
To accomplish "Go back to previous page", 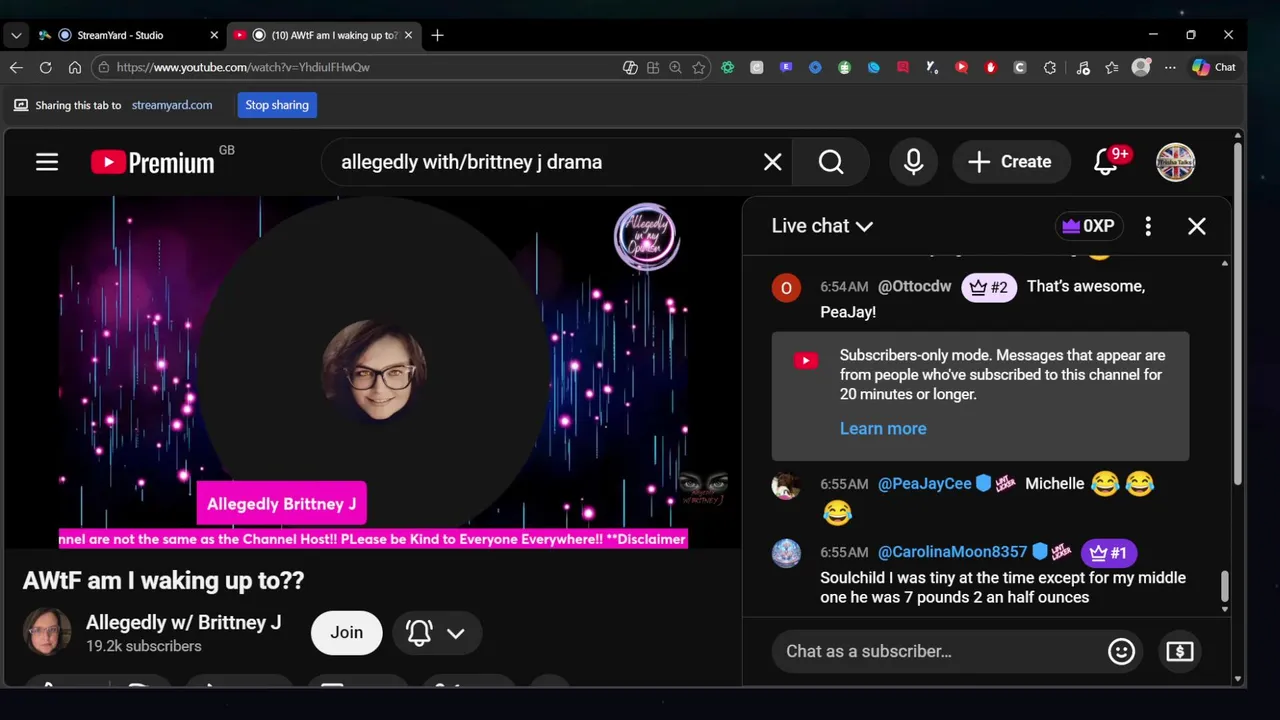I will [x=16, y=67].
